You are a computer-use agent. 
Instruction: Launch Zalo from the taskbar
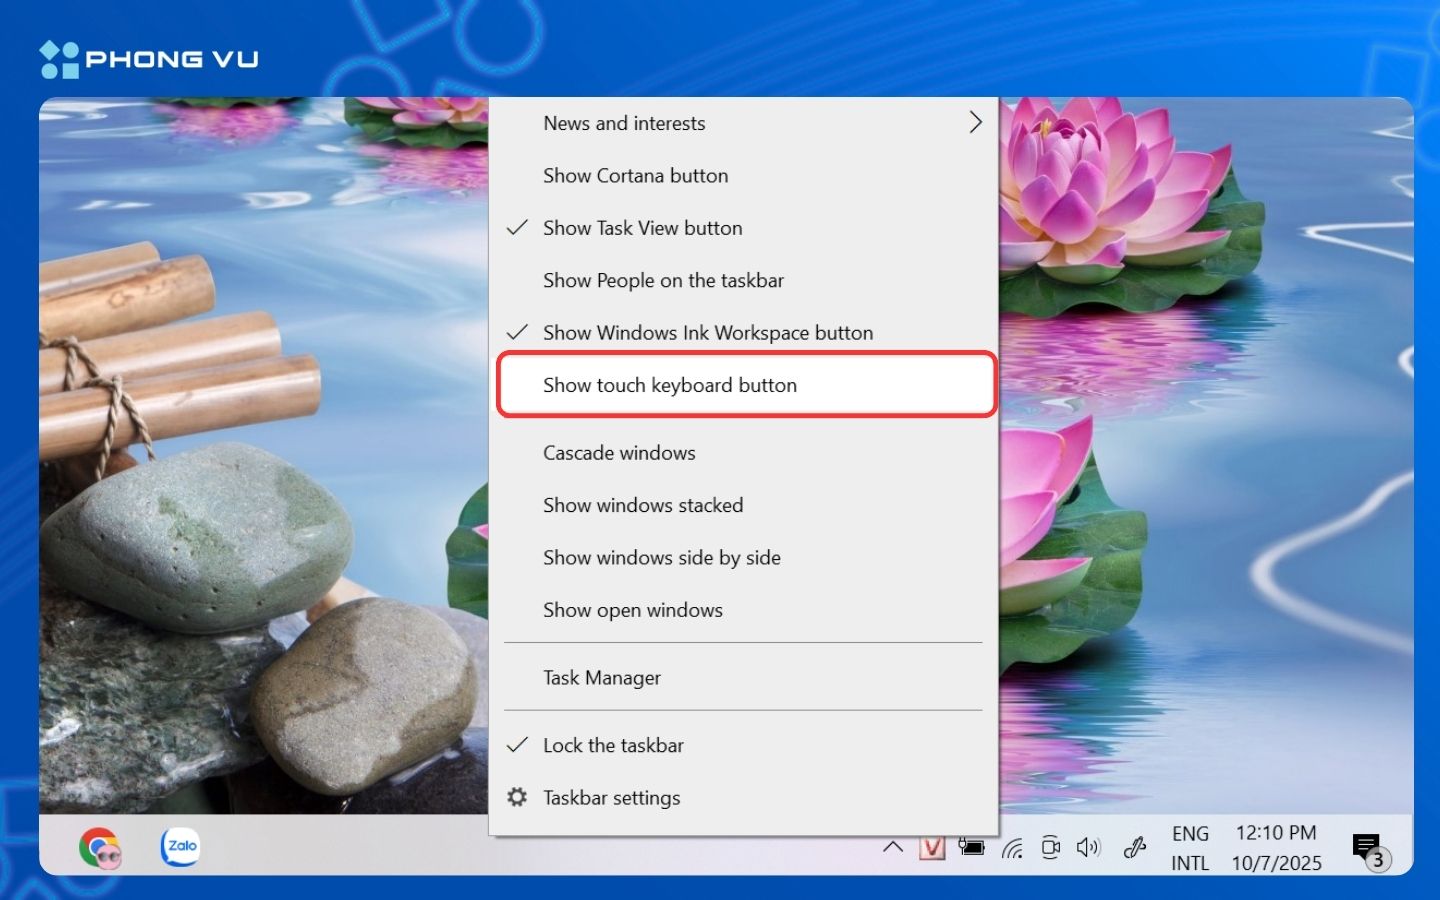(x=180, y=846)
